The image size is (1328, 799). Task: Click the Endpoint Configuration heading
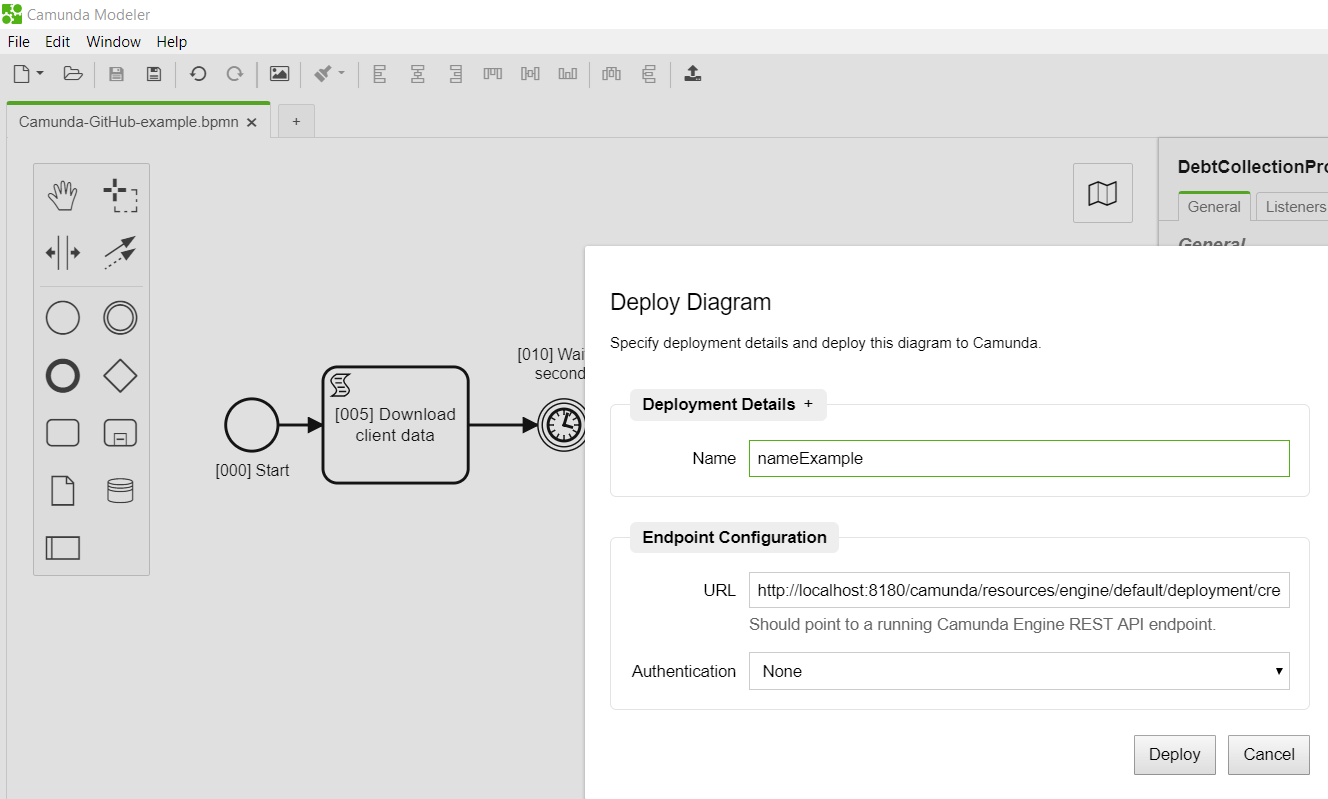click(734, 537)
